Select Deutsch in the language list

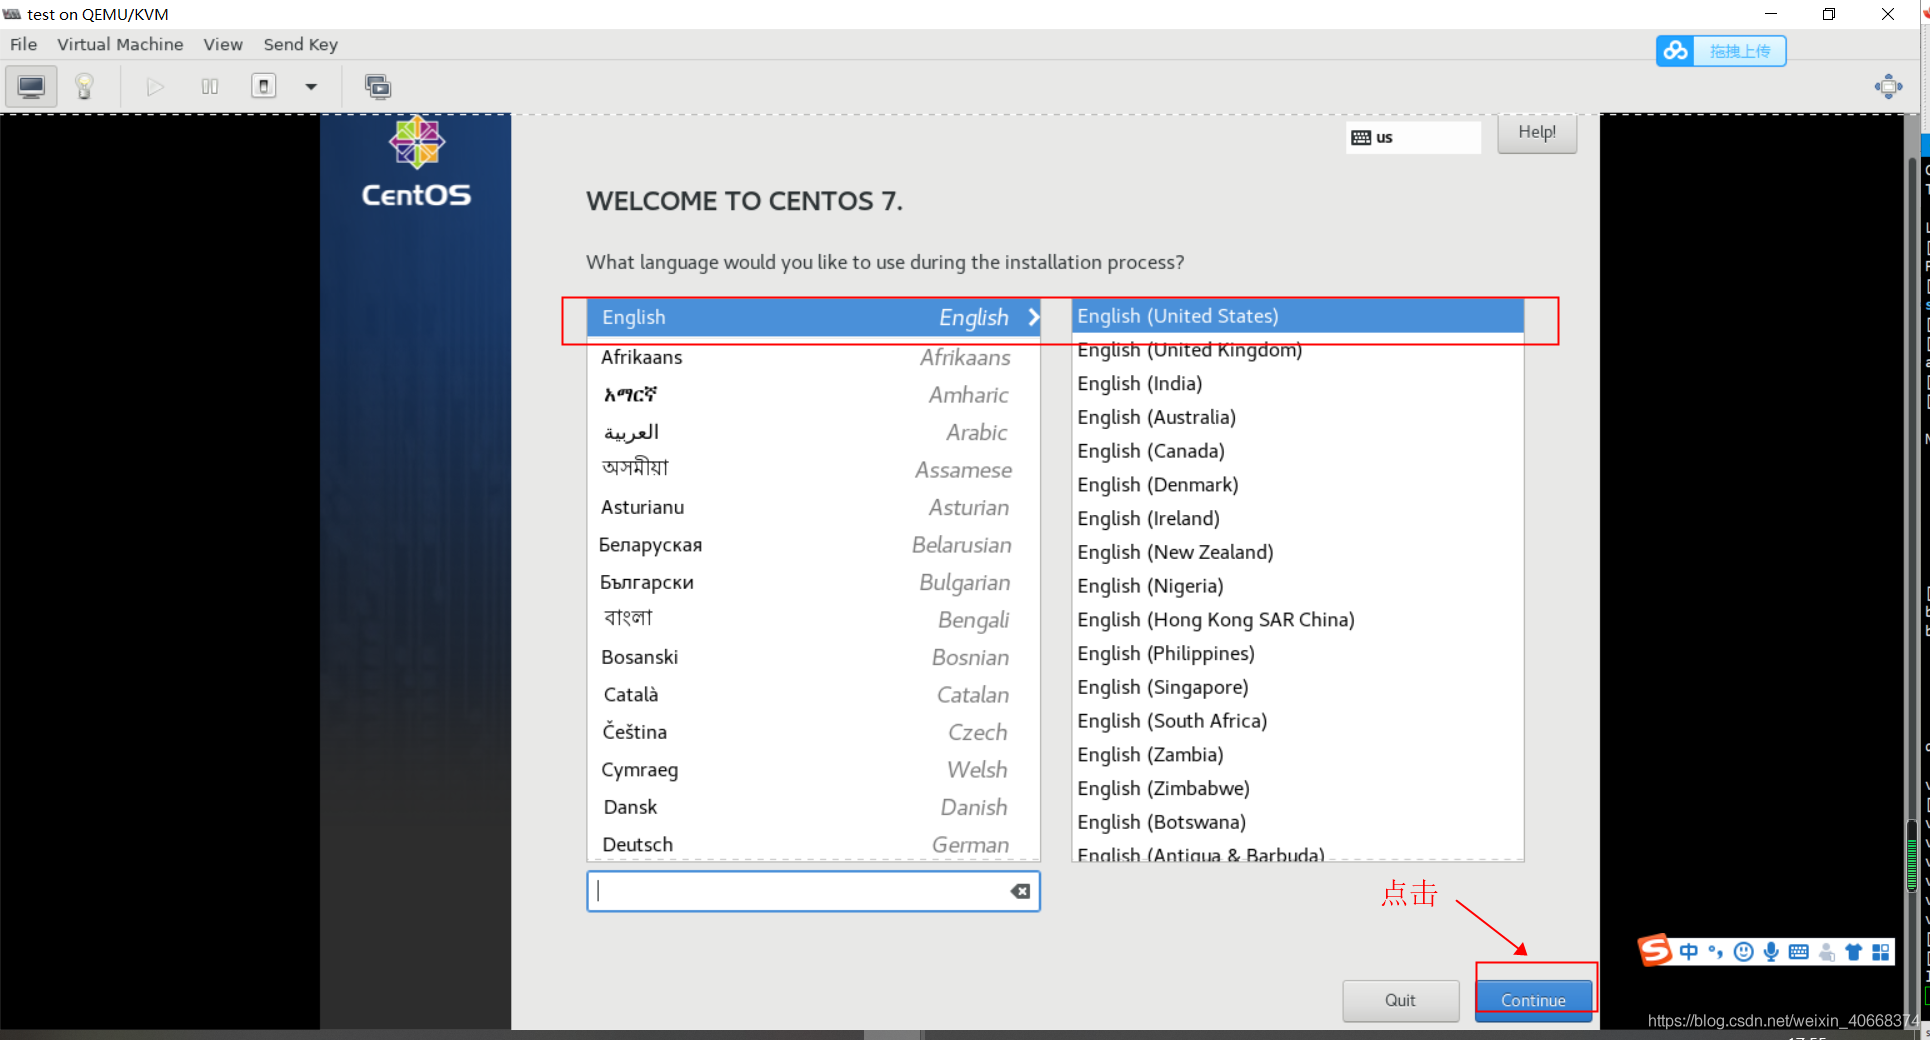coord(813,844)
